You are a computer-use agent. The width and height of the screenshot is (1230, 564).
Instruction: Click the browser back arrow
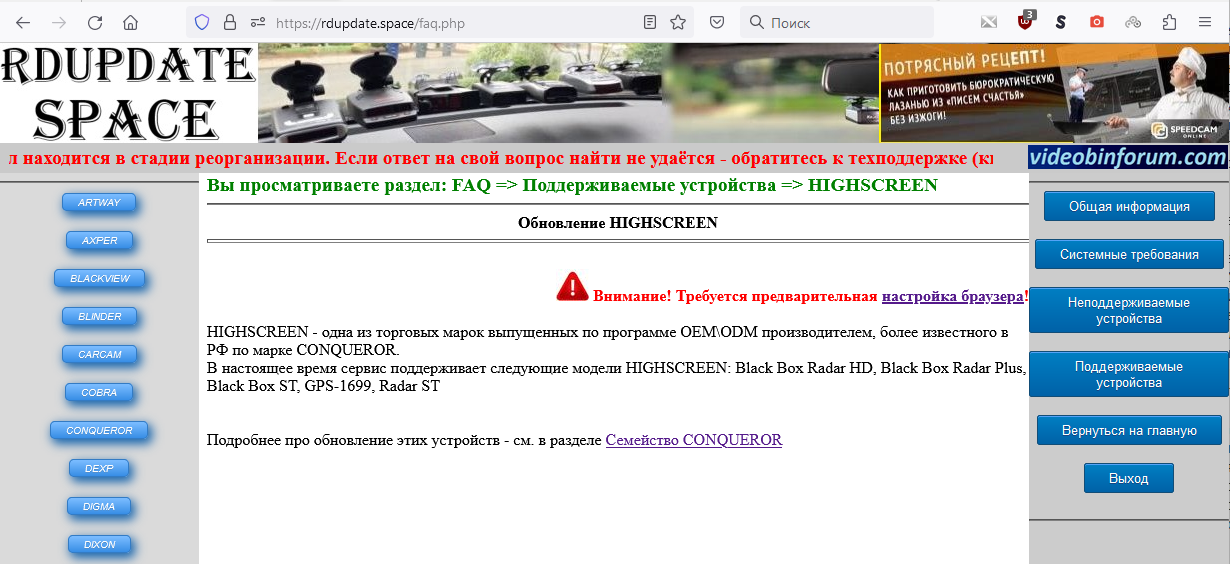pyautogui.click(x=23, y=22)
